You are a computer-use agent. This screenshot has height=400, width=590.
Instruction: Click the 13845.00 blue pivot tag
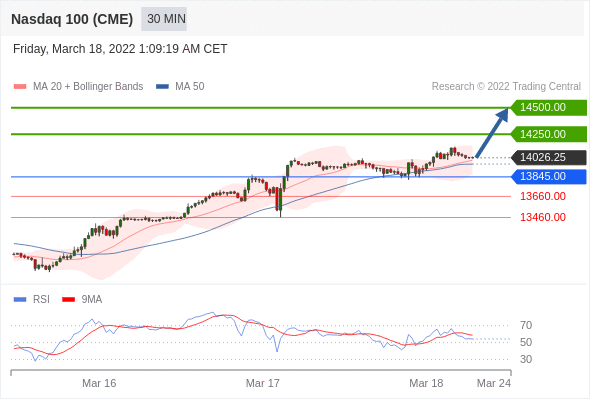pos(549,176)
